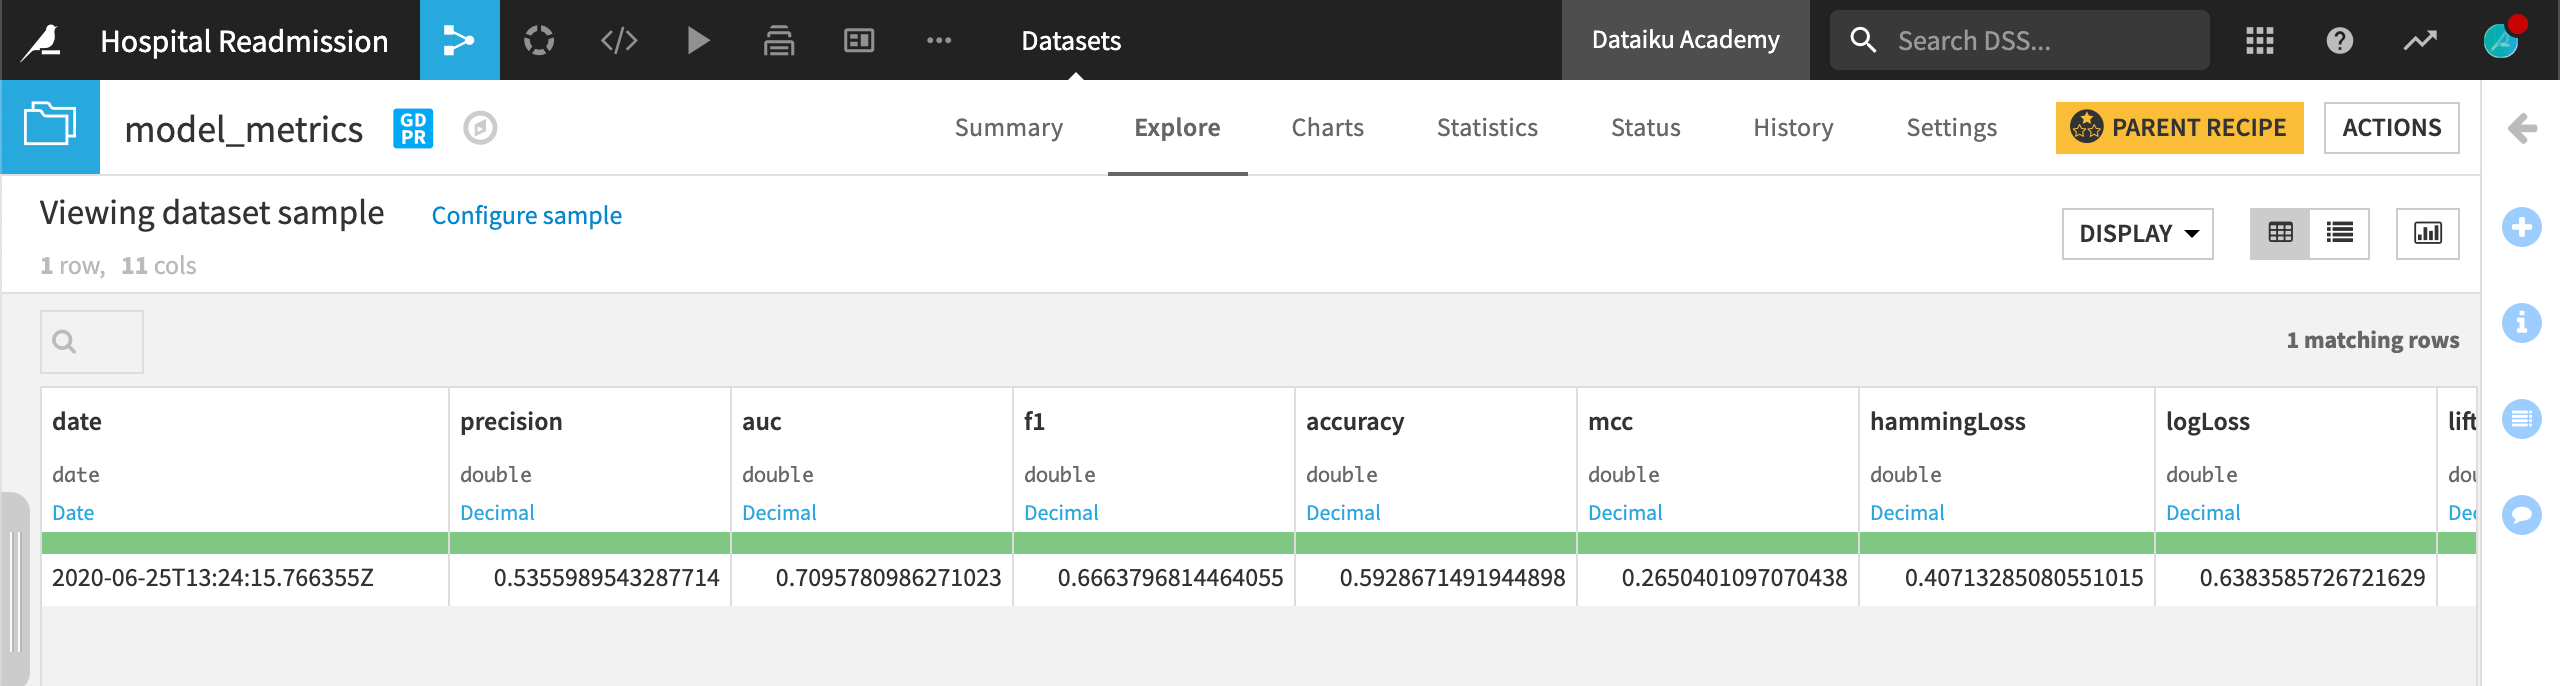Image resolution: width=2560 pixels, height=686 pixels.
Task: Open the logLoss column header menu
Action: coord(2208,422)
